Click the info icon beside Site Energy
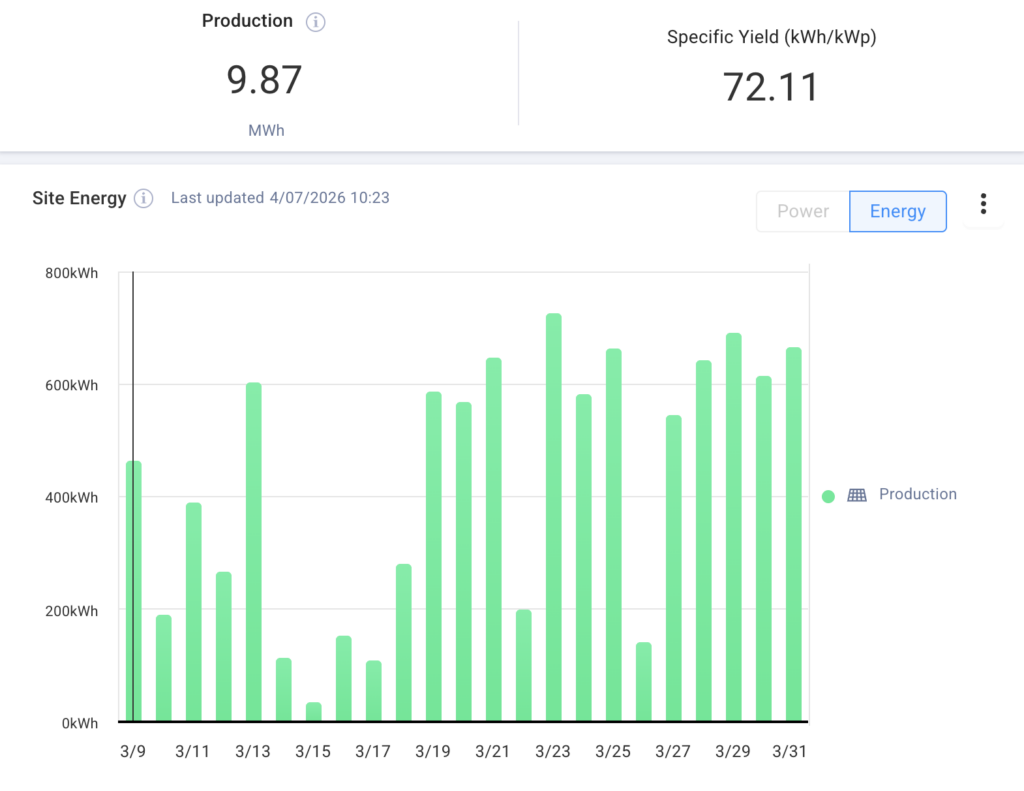Screen dimensions: 1024x791 [144, 198]
